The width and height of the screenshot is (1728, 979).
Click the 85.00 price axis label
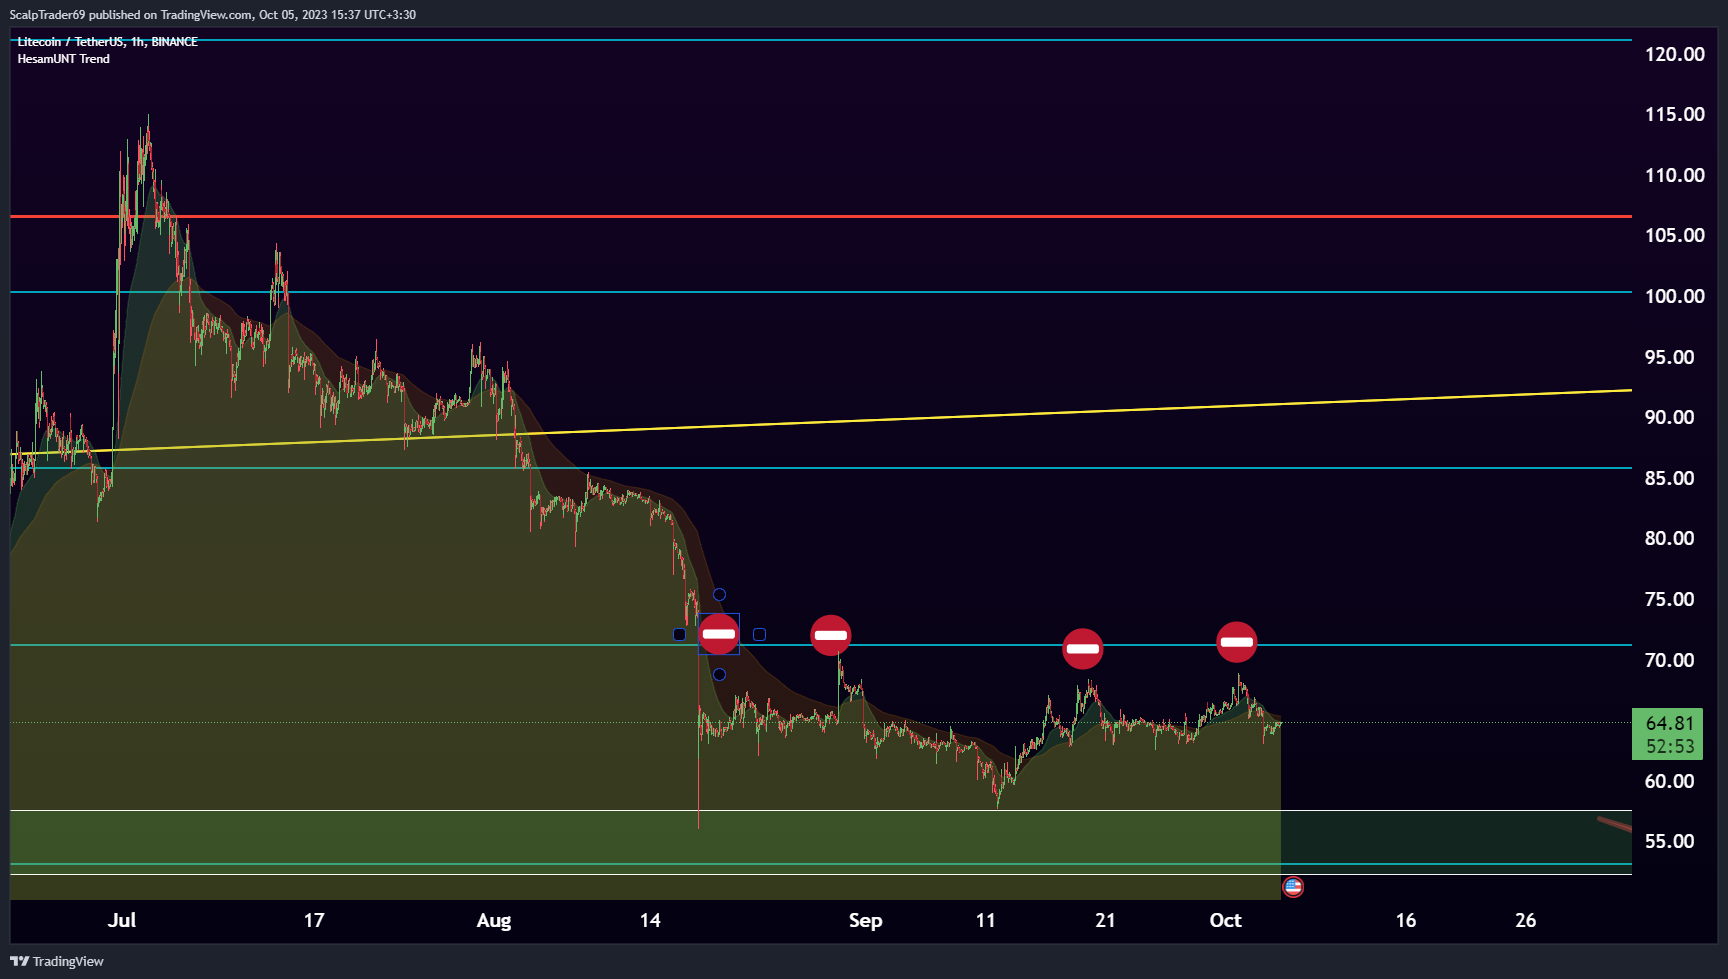(x=1670, y=478)
